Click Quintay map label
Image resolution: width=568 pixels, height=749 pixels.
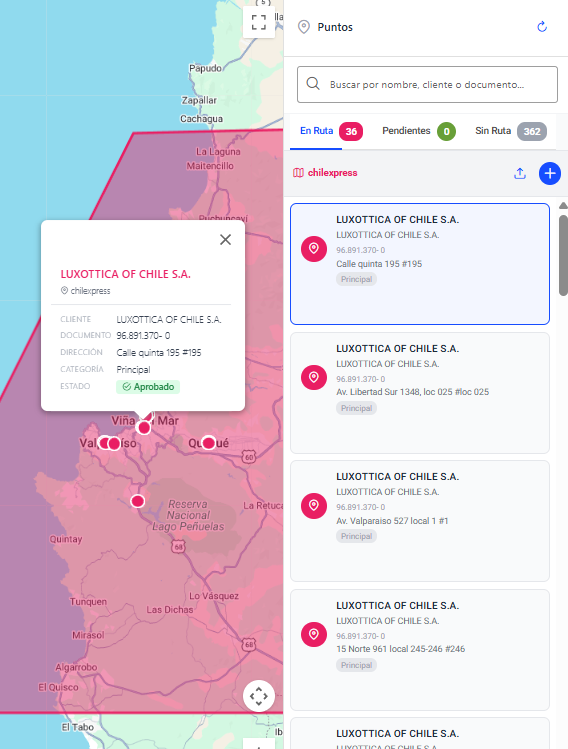66,539
